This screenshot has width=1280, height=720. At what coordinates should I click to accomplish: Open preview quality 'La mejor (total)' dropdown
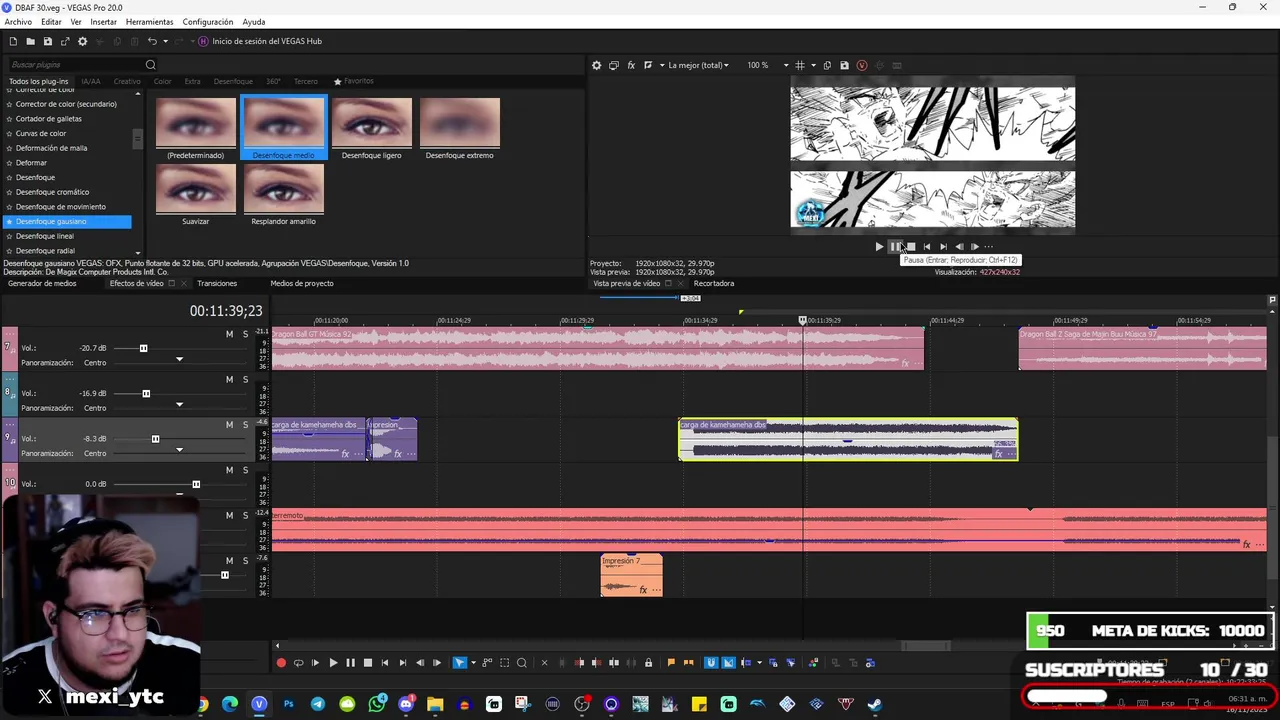(698, 65)
